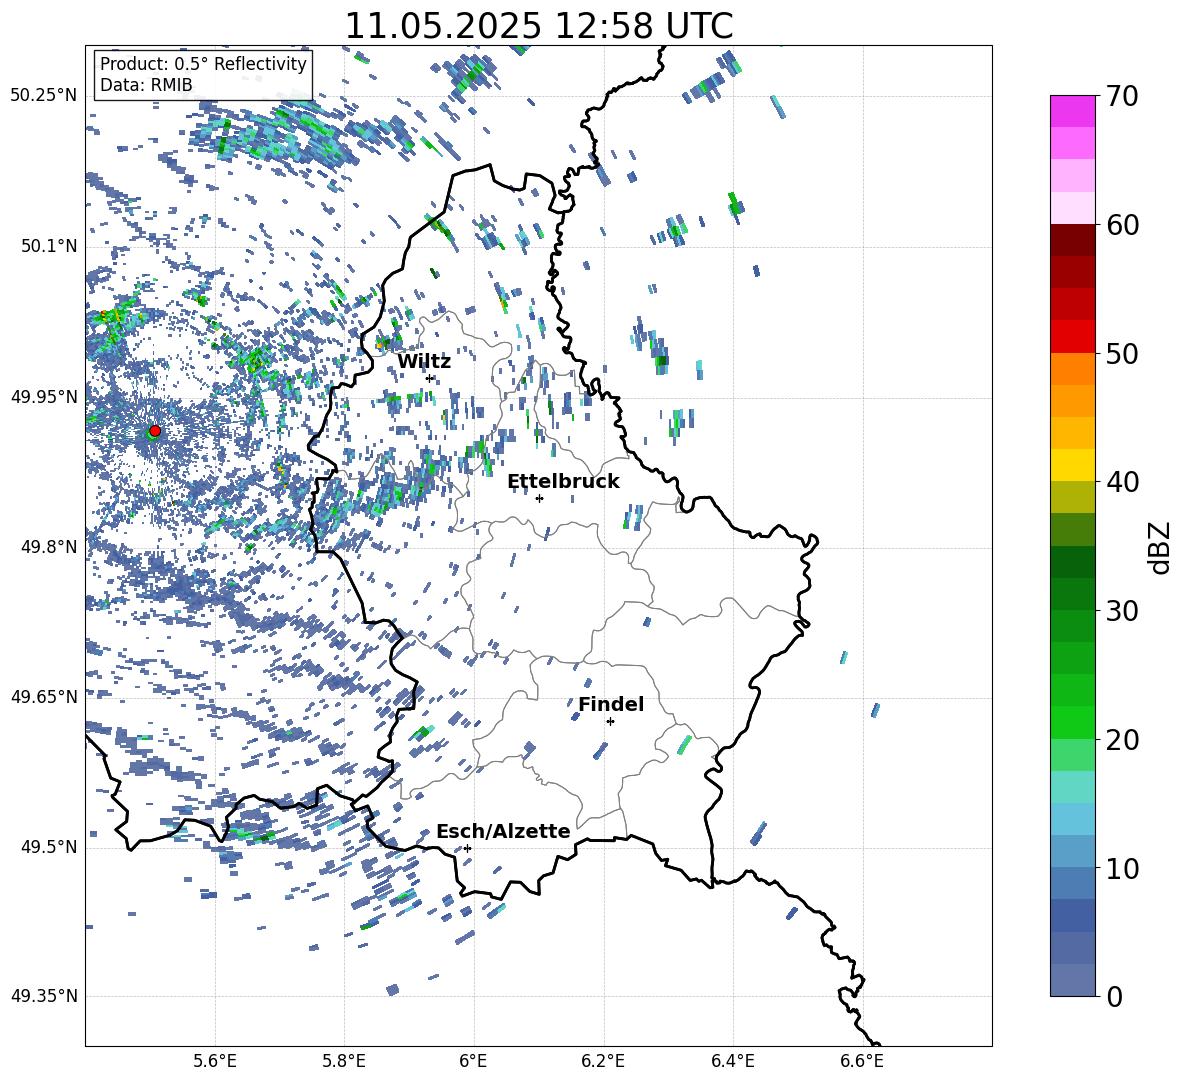The image size is (1184, 1081).
Task: Click the magenta 70 dBZ colorbar segment
Action: click(1072, 111)
